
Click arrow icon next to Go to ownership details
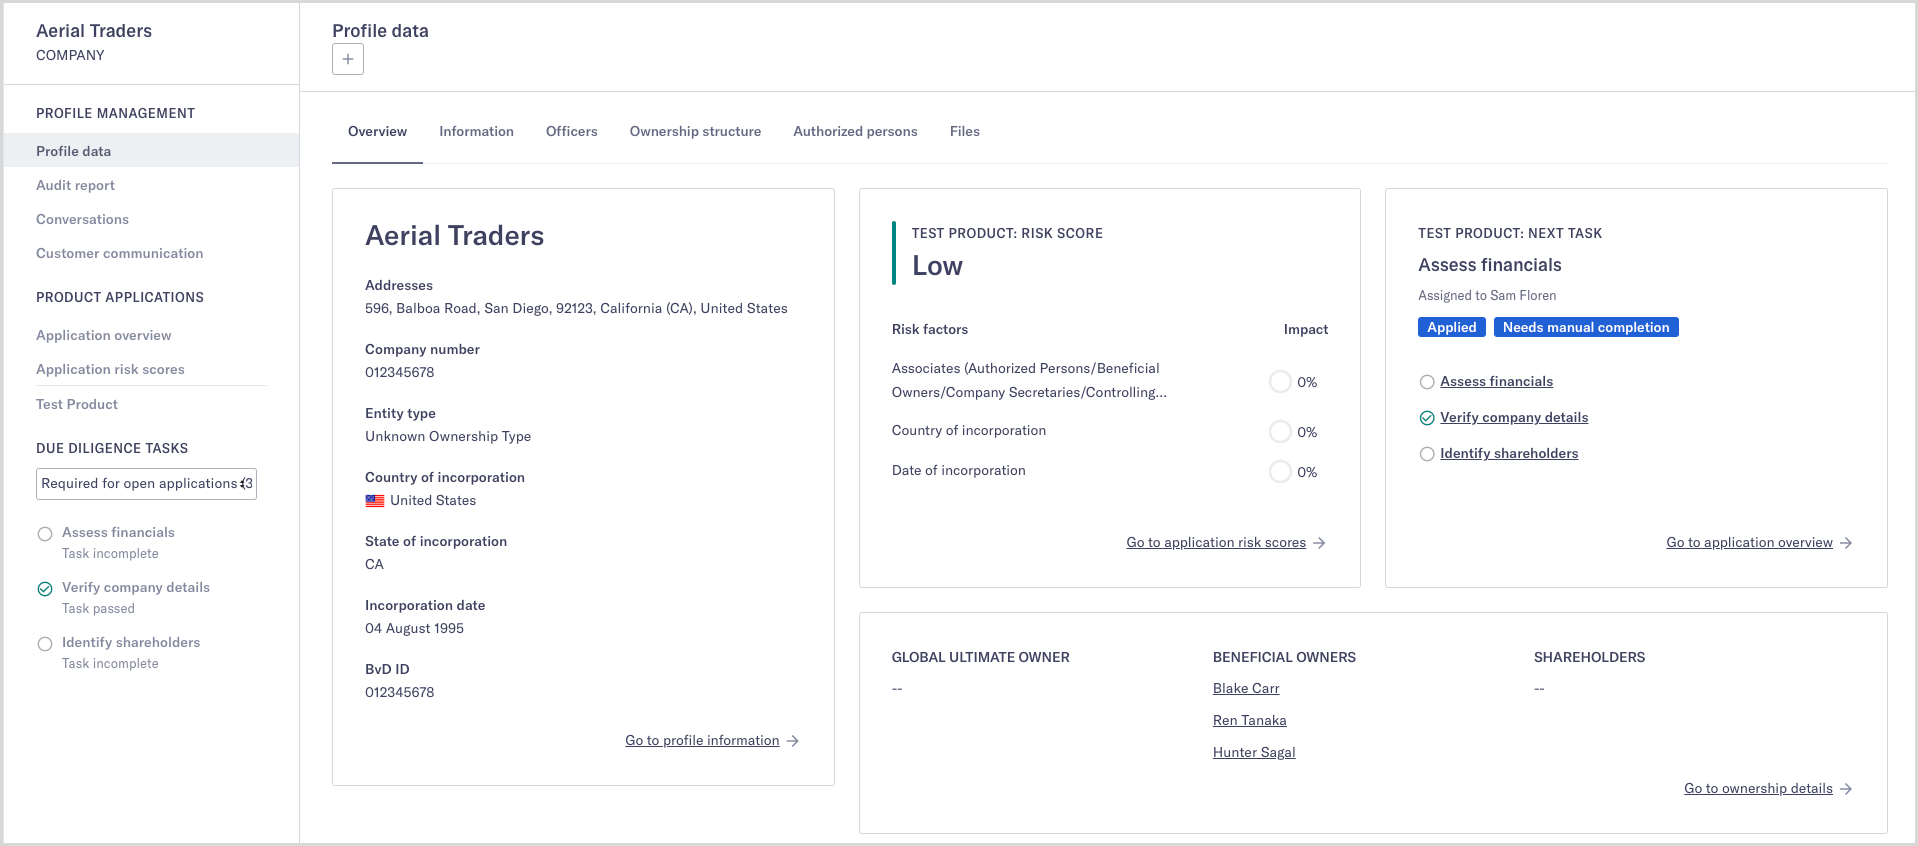1847,789
